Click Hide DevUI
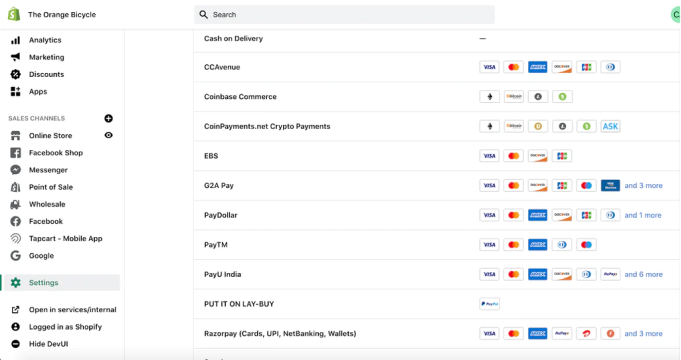The image size is (681, 360). 49,344
